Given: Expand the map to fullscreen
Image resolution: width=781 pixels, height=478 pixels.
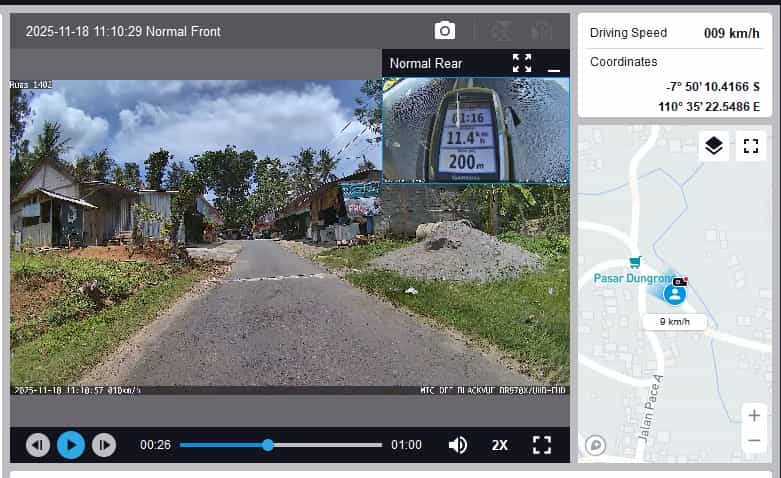Looking at the screenshot, I should tap(751, 146).
